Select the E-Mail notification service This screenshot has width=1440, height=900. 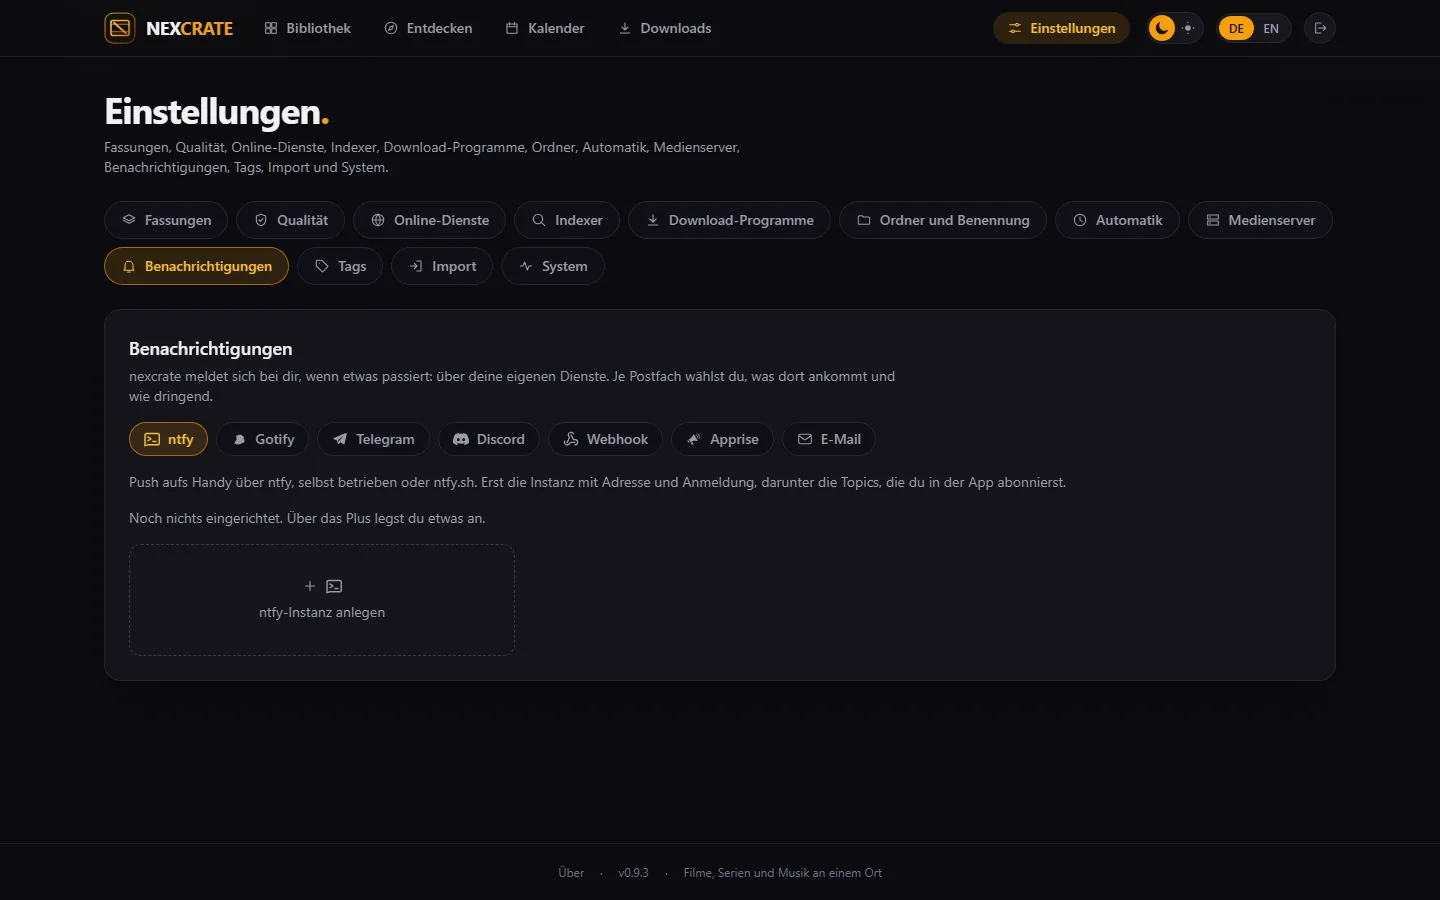[x=829, y=439]
